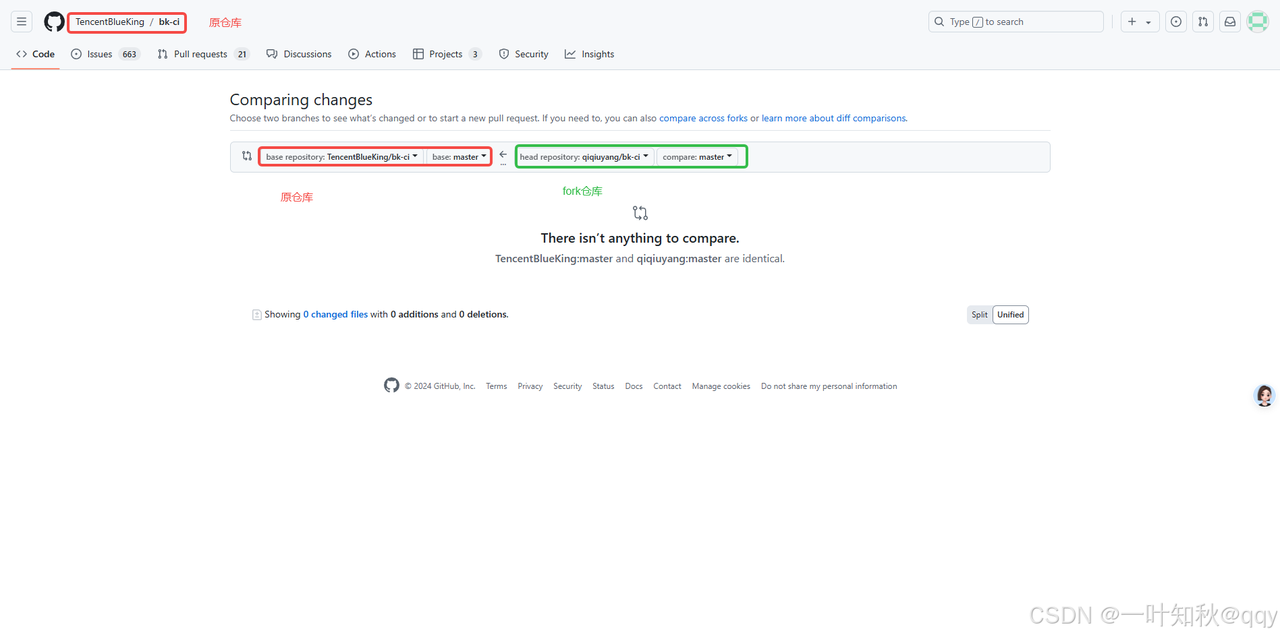Switch to the Projects tab
This screenshot has width=1280, height=637.
(447, 54)
